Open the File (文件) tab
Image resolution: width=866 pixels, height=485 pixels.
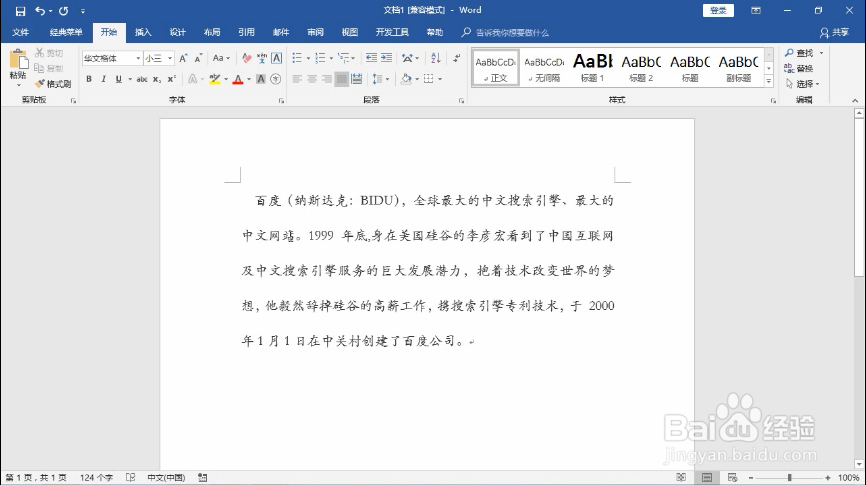coord(20,33)
